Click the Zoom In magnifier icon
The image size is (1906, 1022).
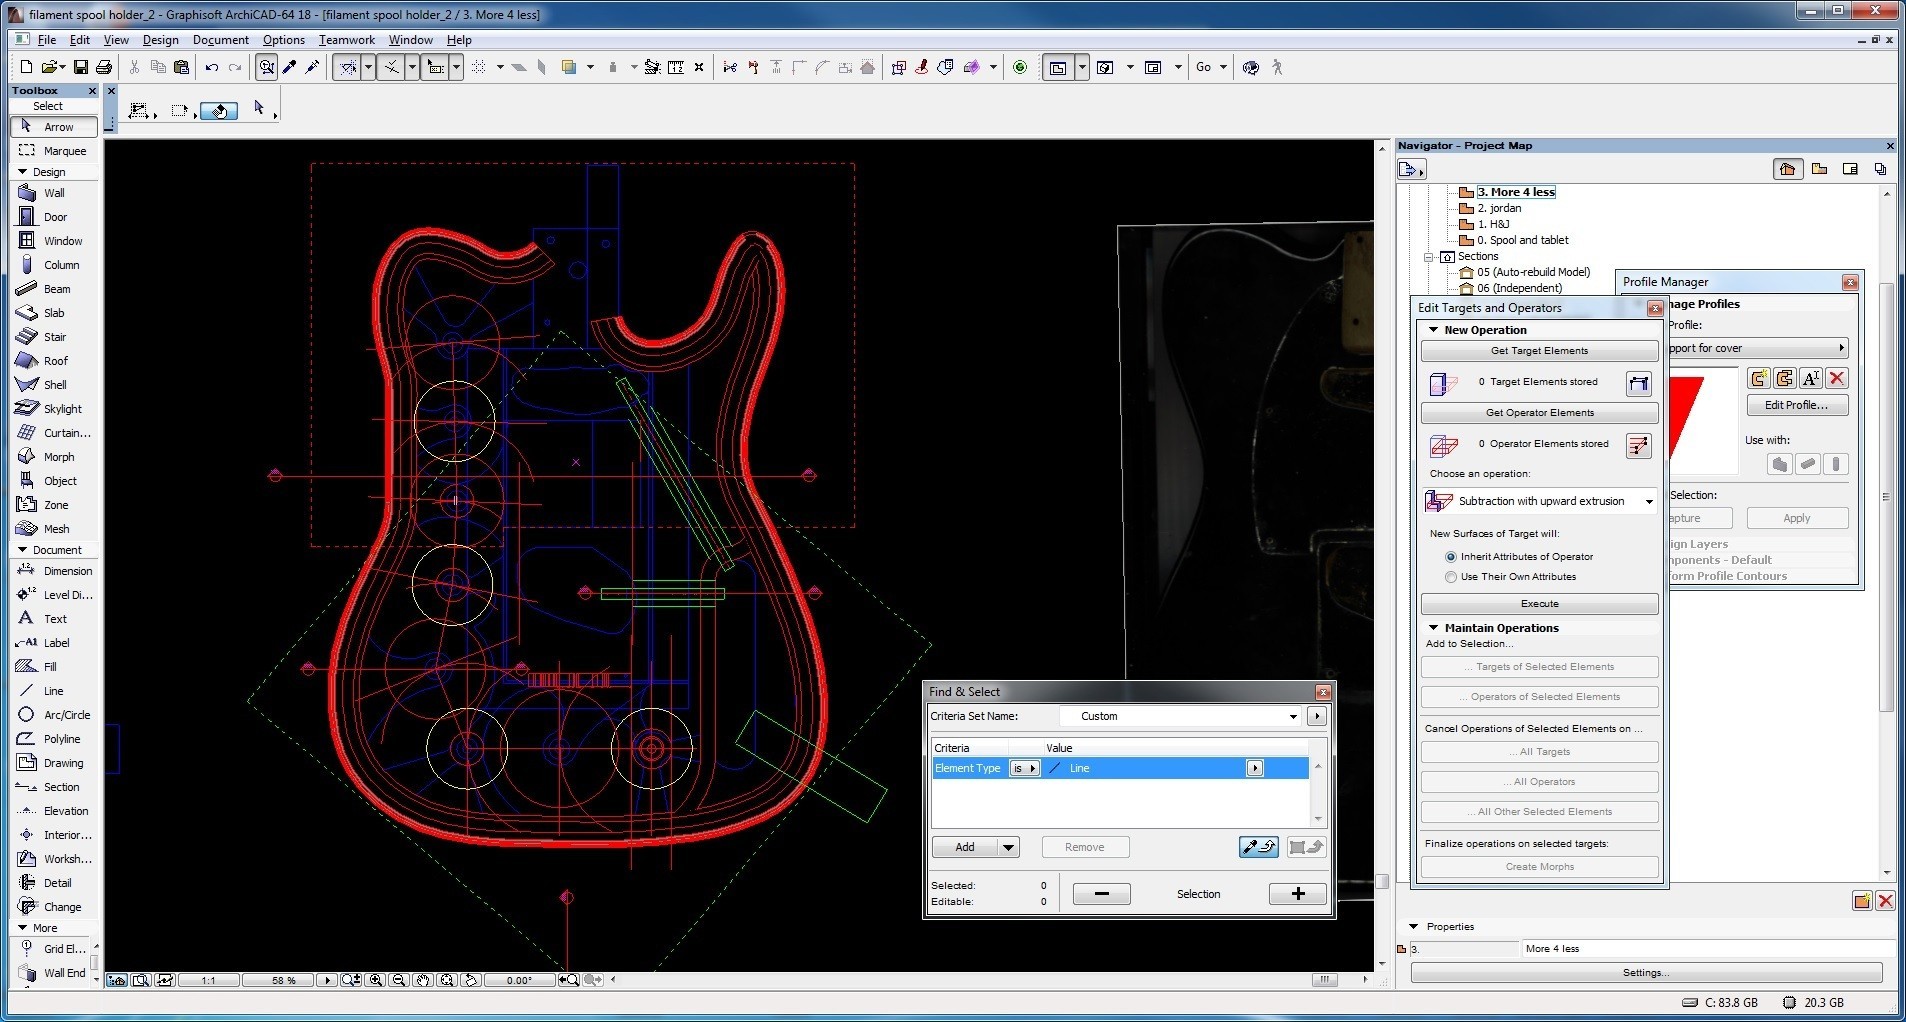pyautogui.click(x=376, y=980)
